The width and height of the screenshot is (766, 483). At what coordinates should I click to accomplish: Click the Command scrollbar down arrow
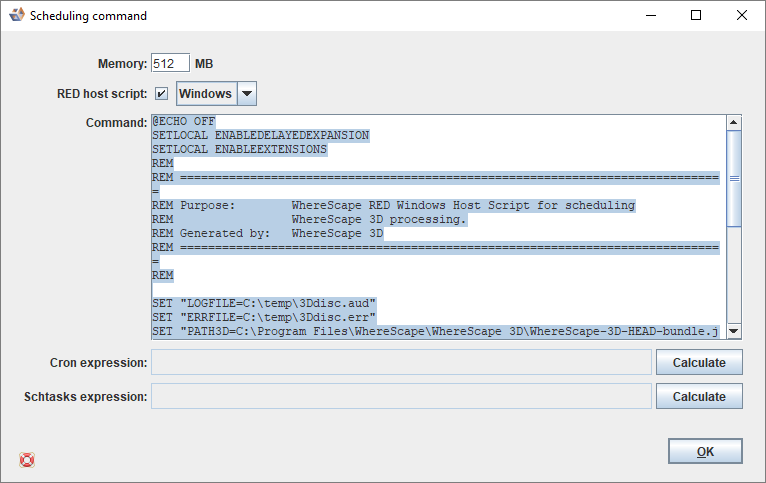(x=733, y=331)
